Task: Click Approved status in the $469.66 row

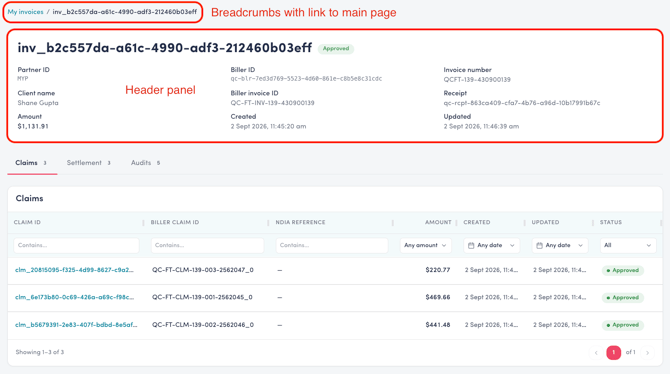Action: tap(623, 298)
